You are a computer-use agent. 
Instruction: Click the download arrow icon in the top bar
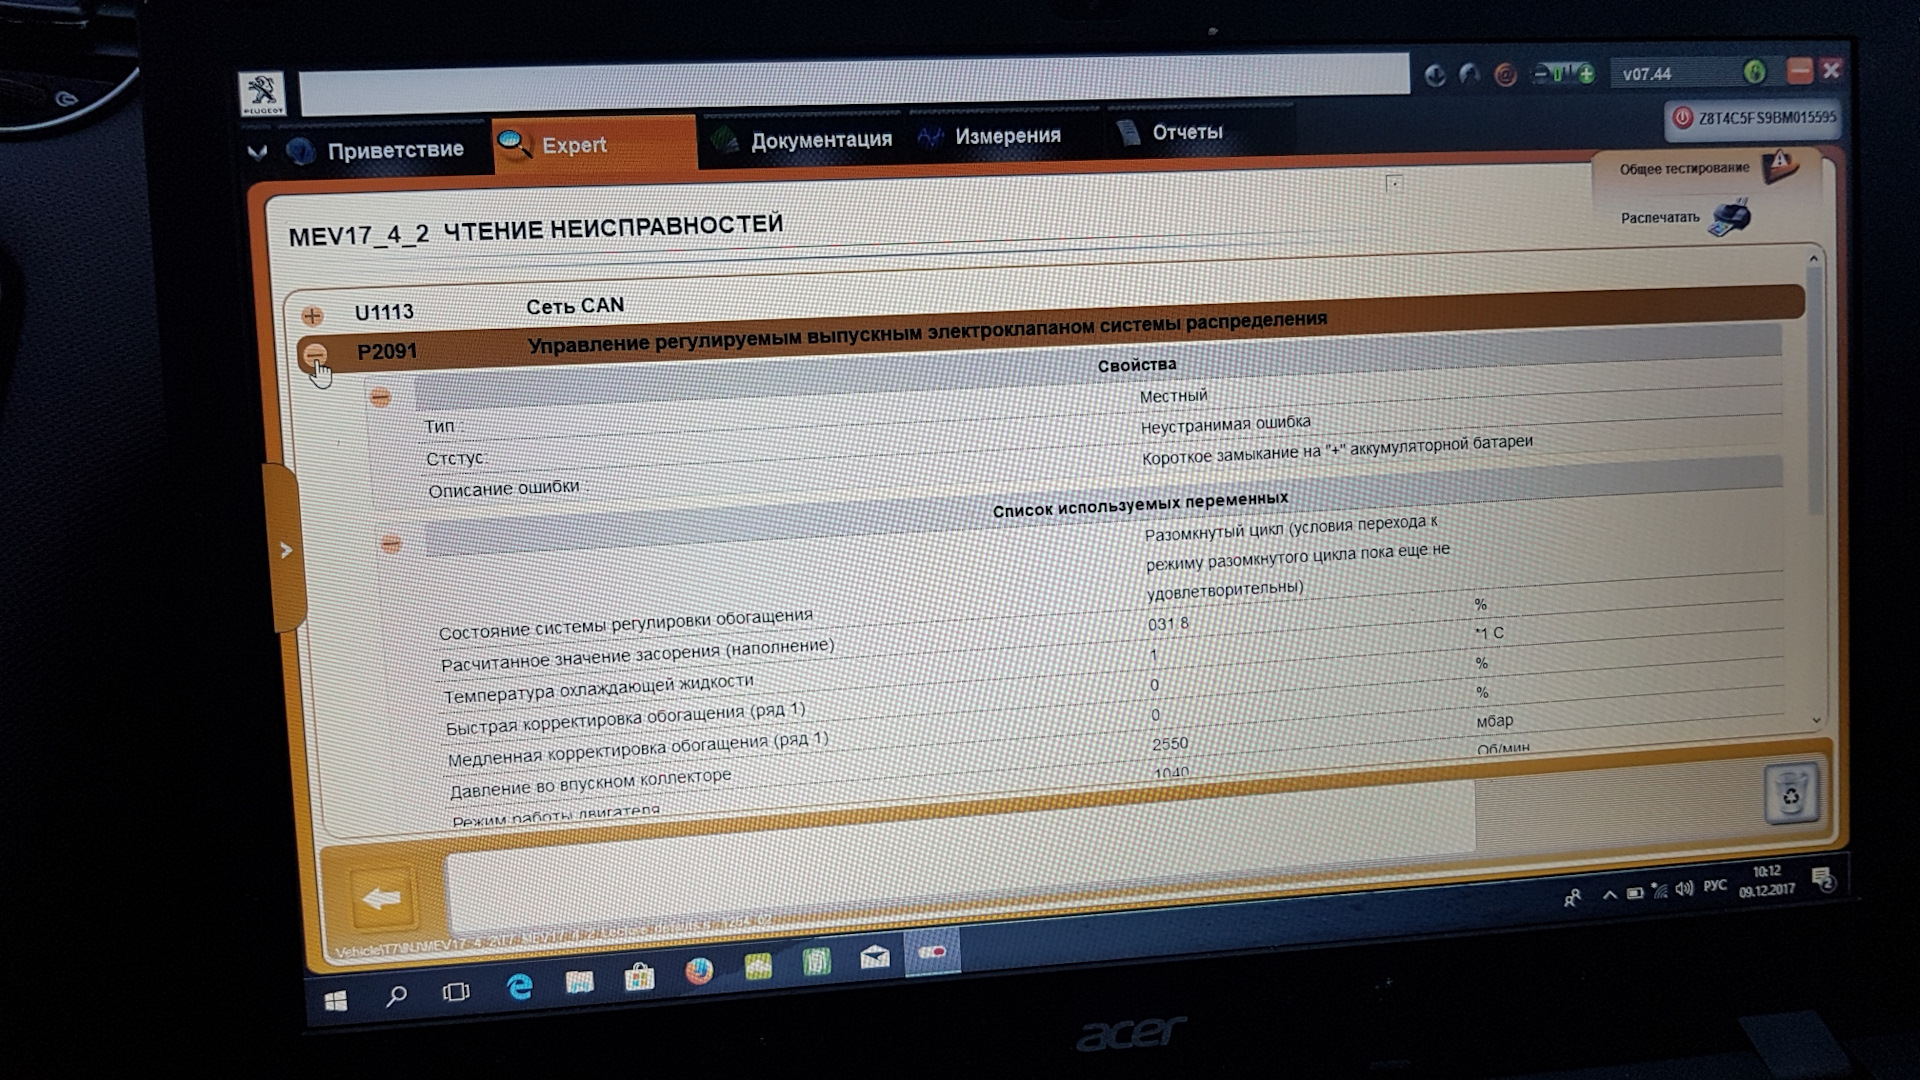pyautogui.click(x=1435, y=75)
